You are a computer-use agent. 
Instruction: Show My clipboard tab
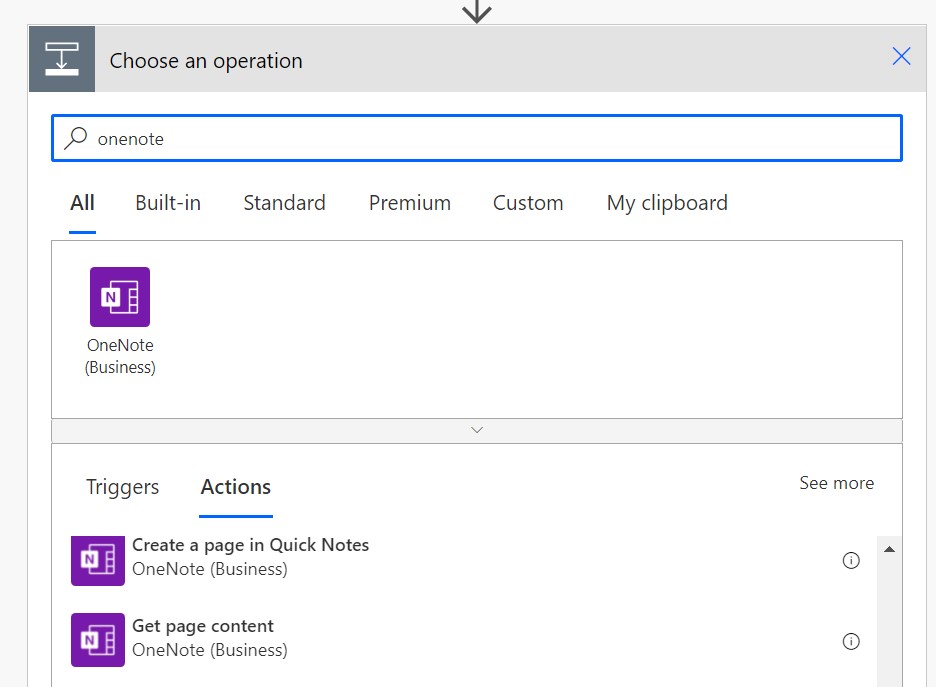667,203
